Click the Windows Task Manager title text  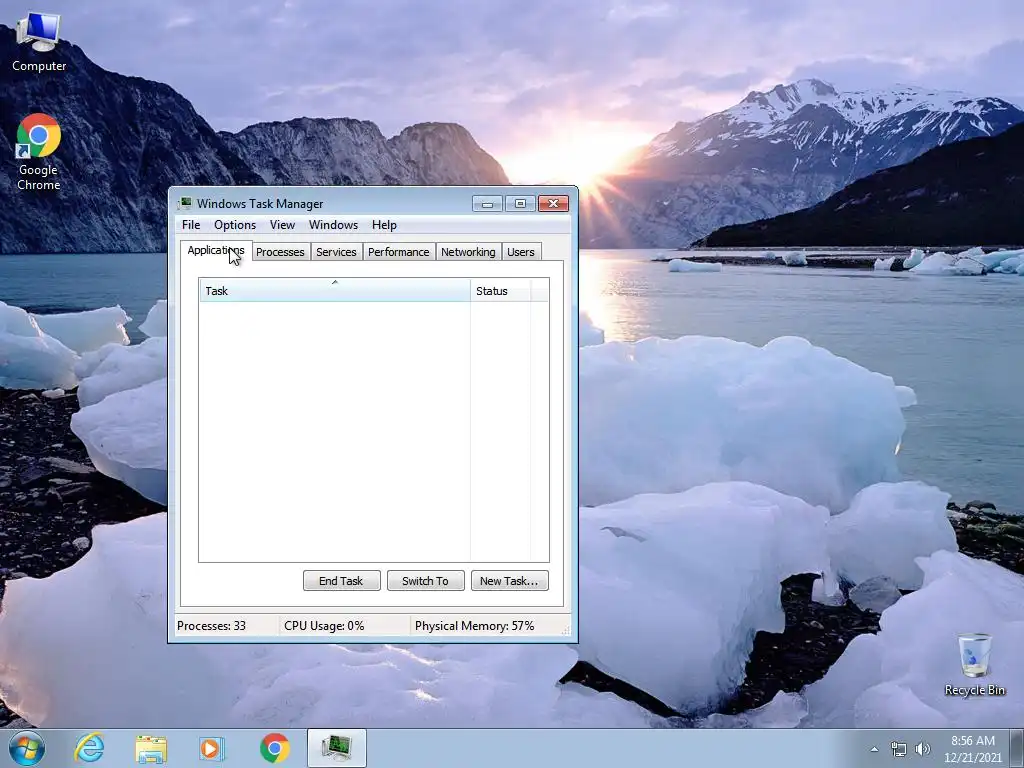(x=260, y=204)
